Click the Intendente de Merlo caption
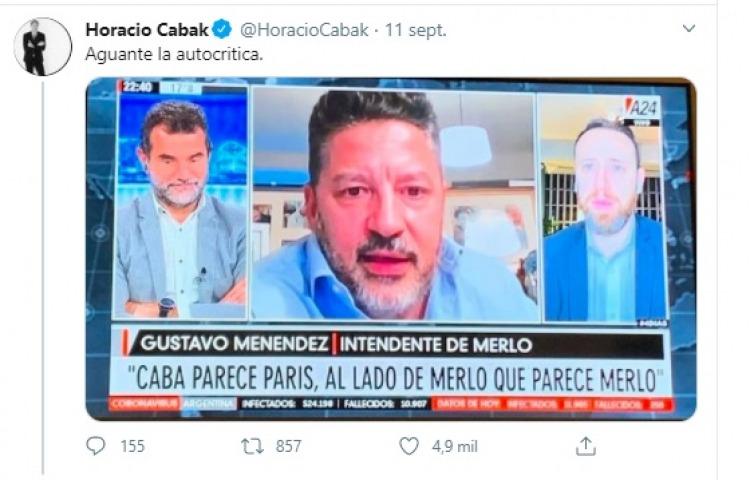Screen dimensions: 750x480 point(436,345)
